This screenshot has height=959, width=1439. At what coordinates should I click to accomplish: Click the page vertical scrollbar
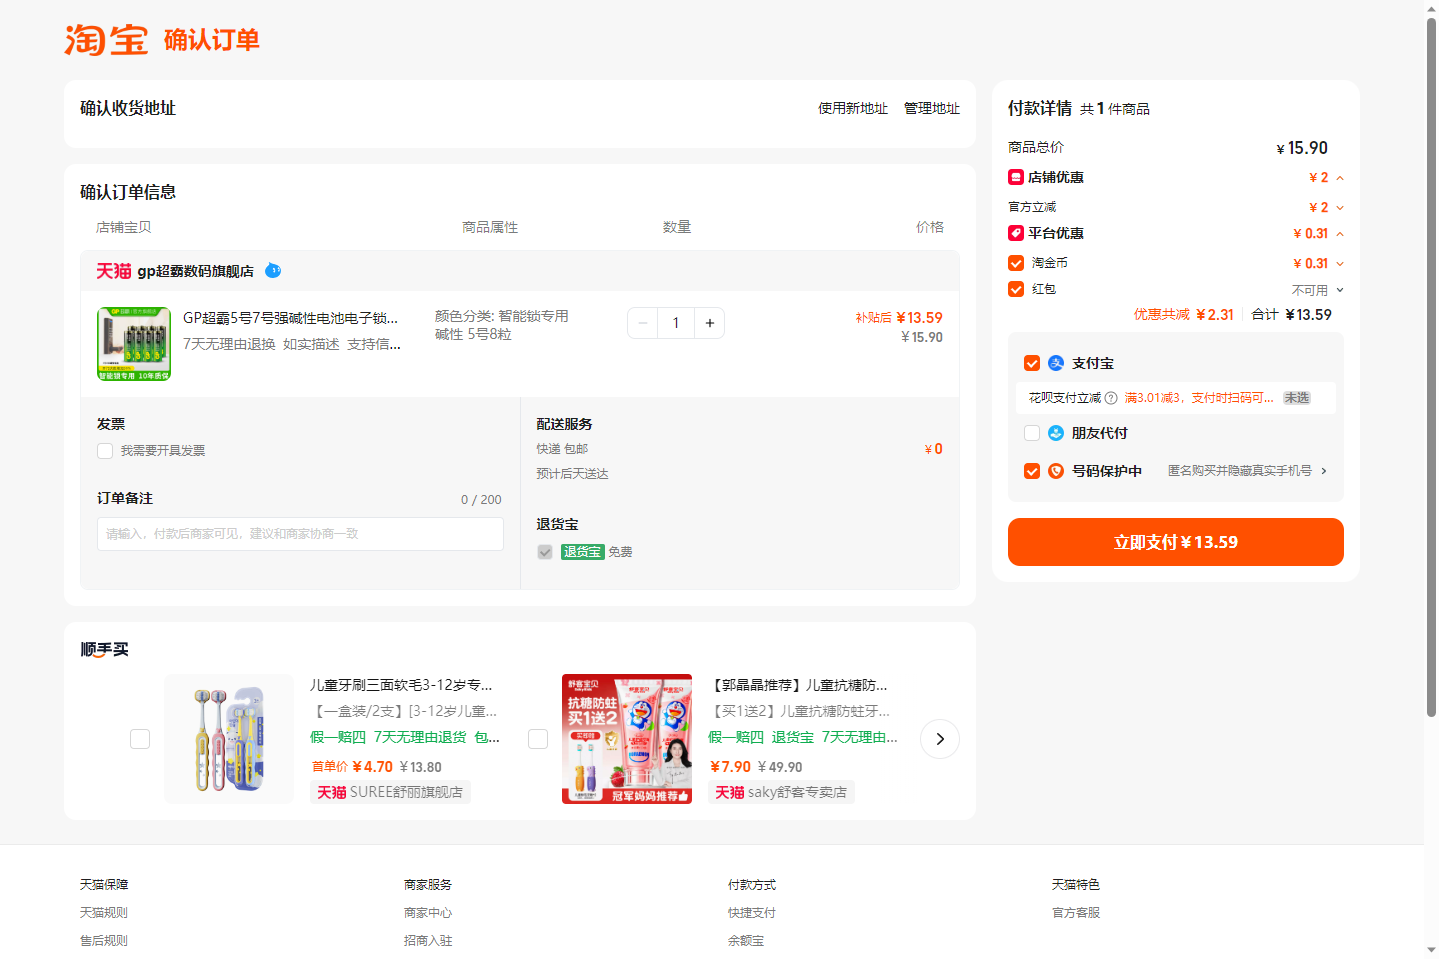[x=1431, y=368]
